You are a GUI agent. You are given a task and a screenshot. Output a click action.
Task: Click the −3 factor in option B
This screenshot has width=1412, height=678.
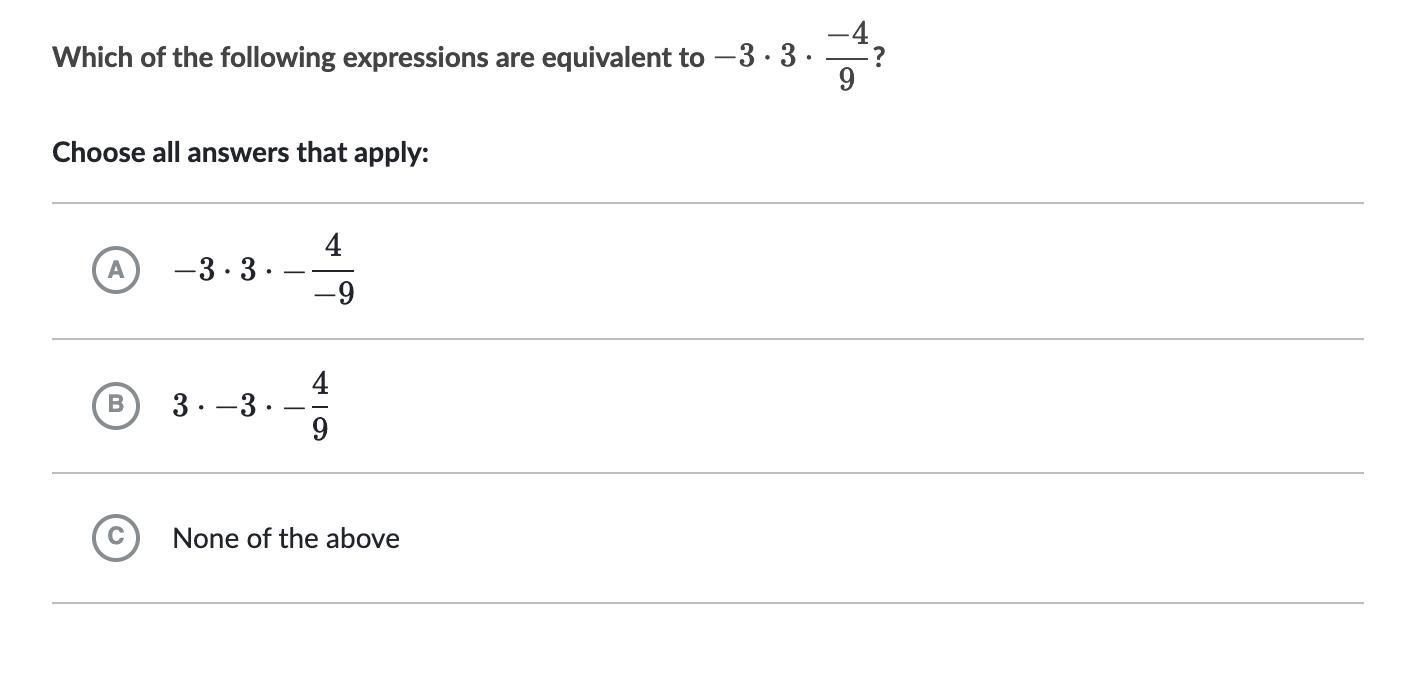point(236,406)
